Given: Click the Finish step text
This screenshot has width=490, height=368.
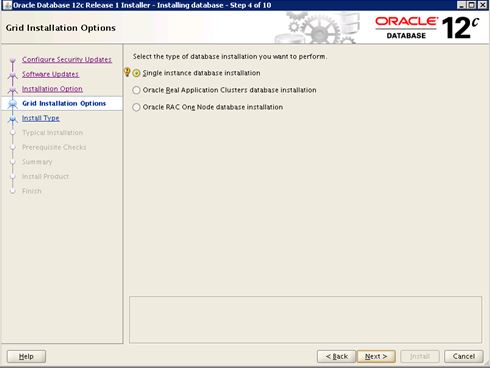Looking at the screenshot, I should point(32,191).
